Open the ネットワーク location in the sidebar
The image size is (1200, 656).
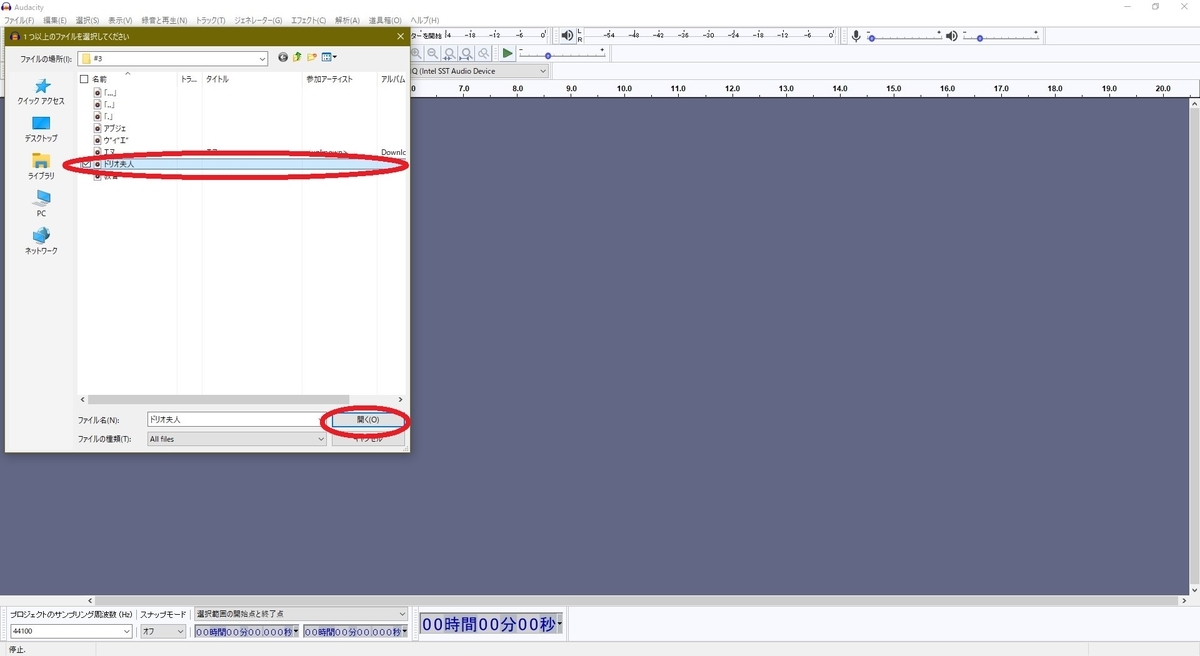(41, 240)
